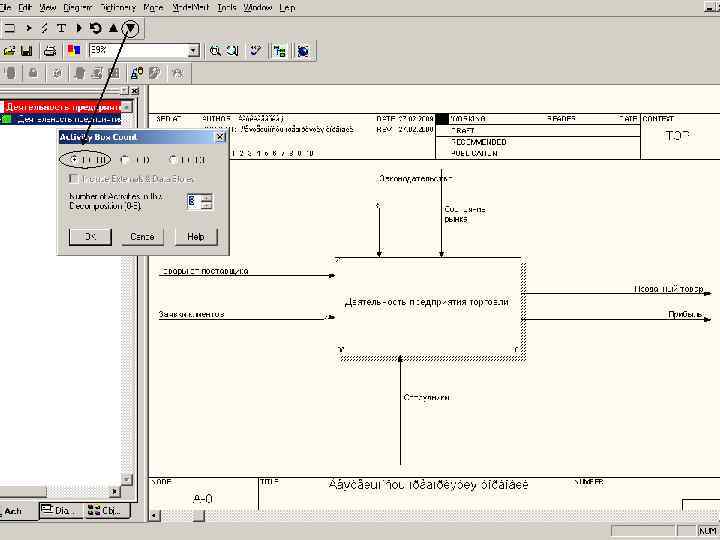This screenshot has height=540, width=720.
Task: Click explorer horizontal scrollbar right arrow
Action: 115,492
